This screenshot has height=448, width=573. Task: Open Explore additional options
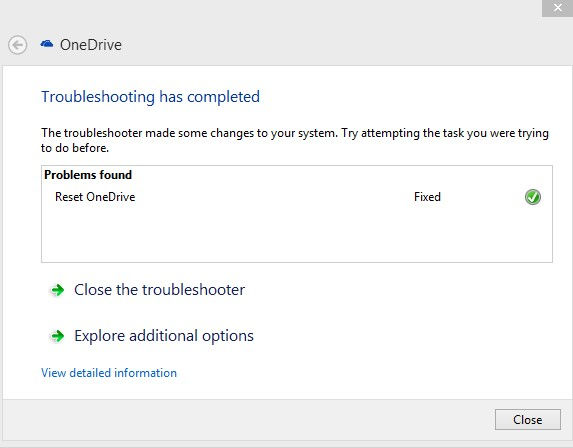[x=164, y=336]
